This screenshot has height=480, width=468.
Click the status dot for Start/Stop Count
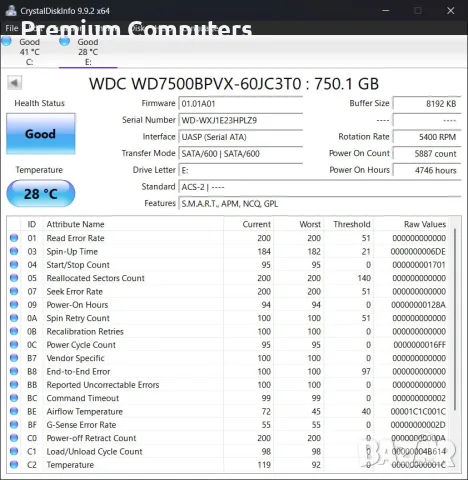[x=14, y=264]
